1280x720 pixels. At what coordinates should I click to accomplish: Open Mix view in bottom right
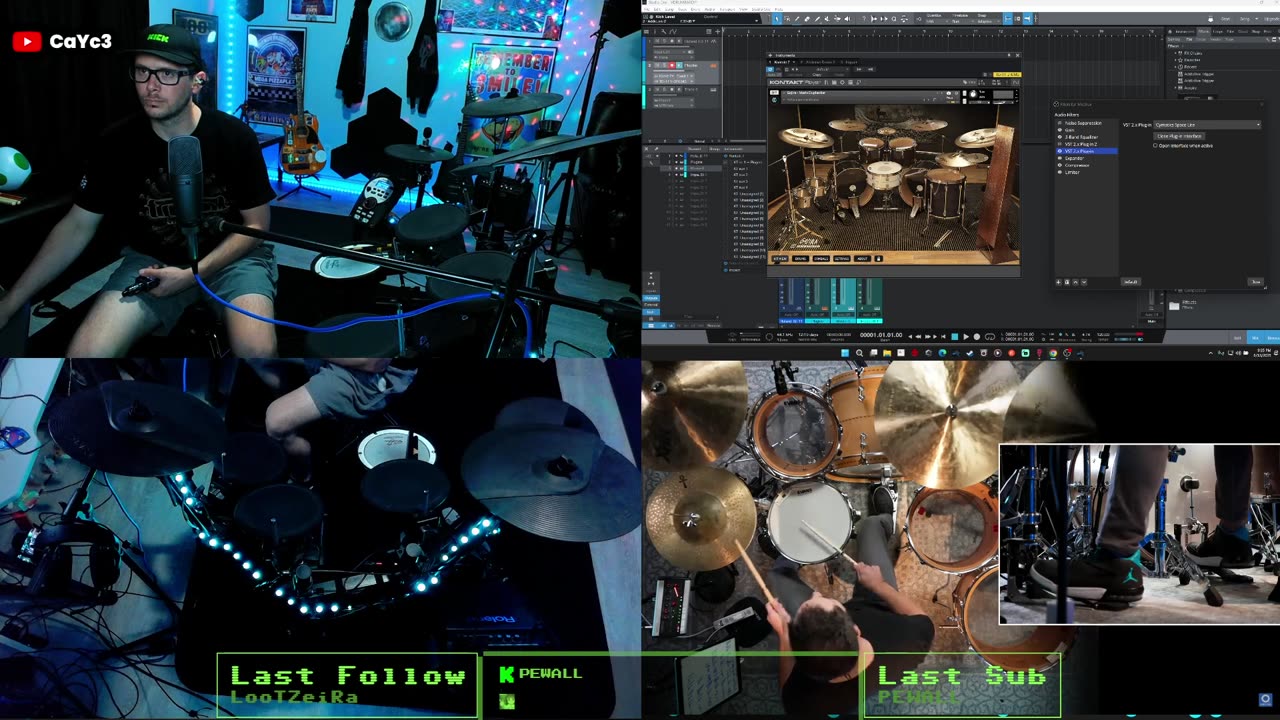[x=1256, y=338]
